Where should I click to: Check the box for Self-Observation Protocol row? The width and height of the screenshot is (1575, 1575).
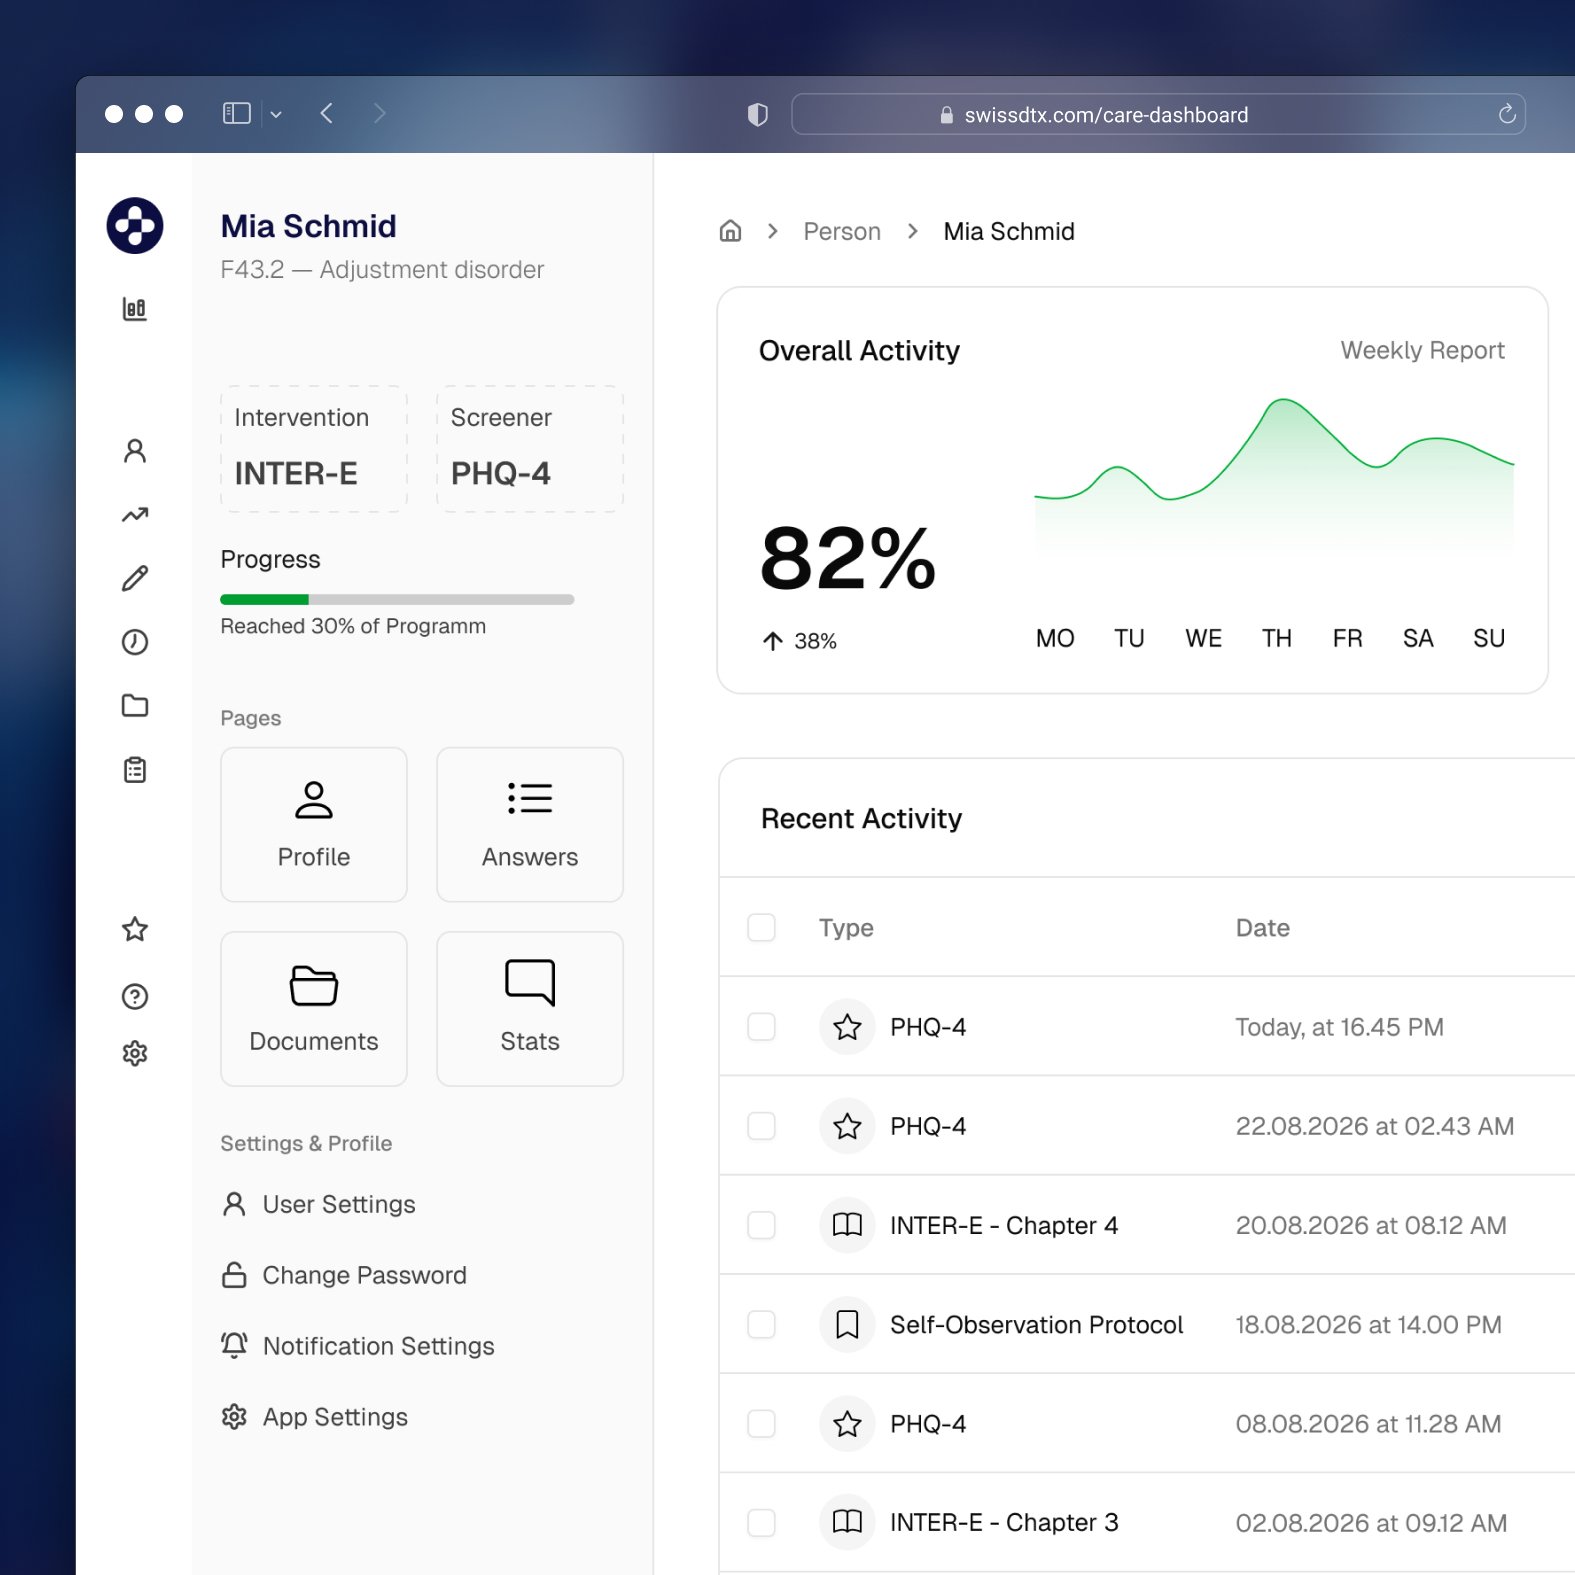762,1324
